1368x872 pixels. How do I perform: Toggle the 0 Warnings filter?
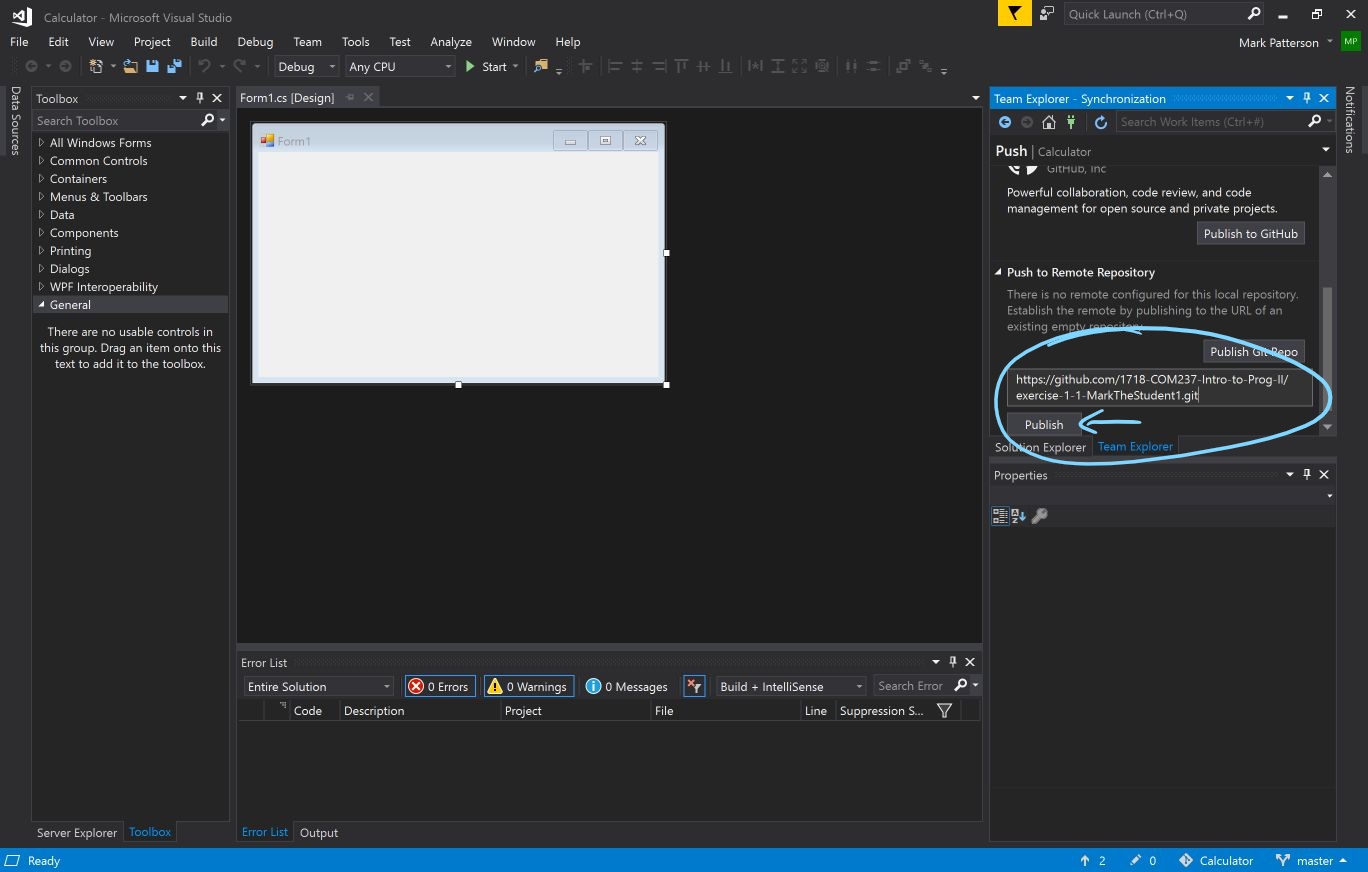coord(528,686)
